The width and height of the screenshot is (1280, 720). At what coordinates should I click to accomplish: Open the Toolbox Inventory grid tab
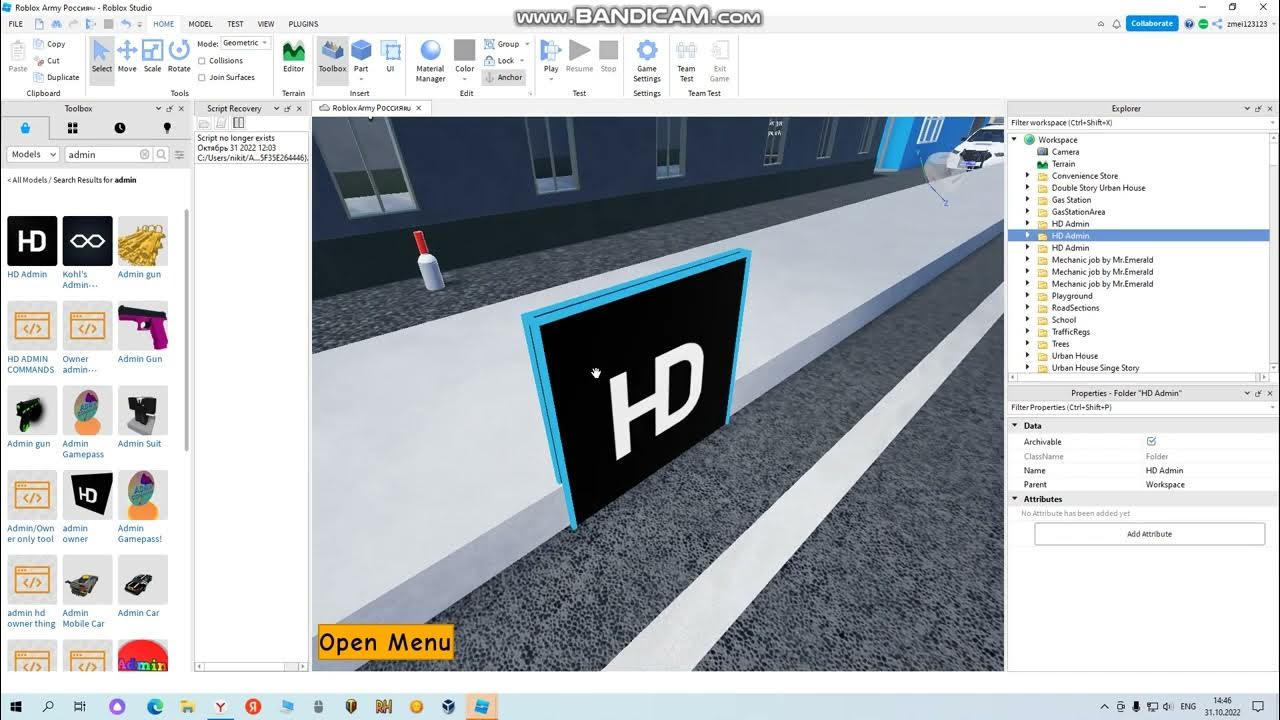point(72,128)
